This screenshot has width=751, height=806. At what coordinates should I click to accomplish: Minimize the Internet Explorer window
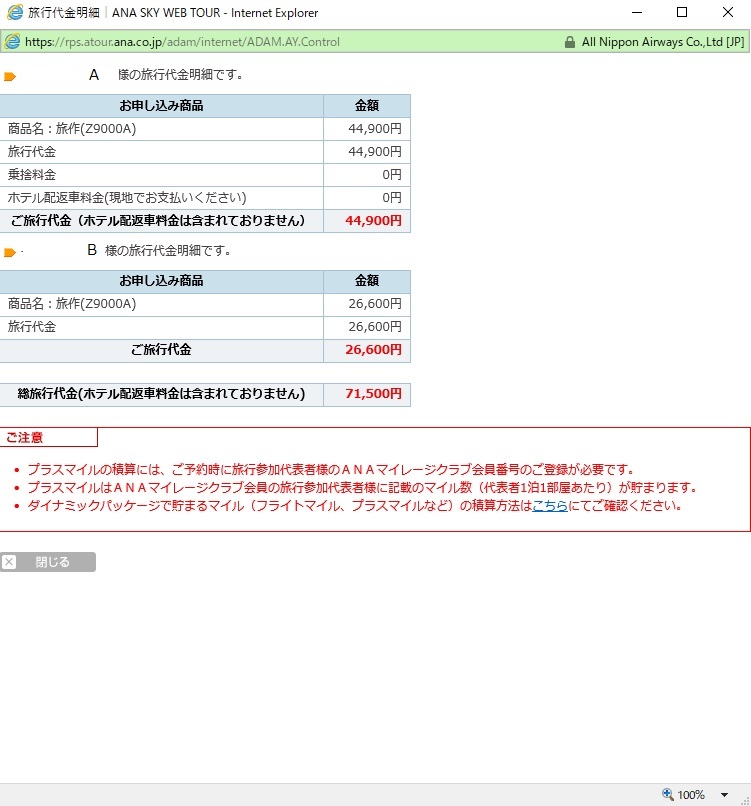636,13
